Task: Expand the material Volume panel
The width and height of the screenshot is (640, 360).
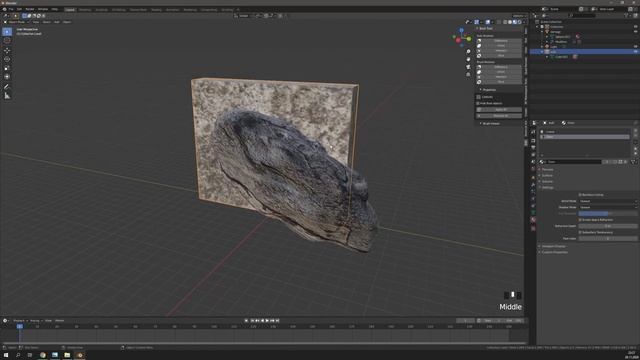Action: [547, 181]
